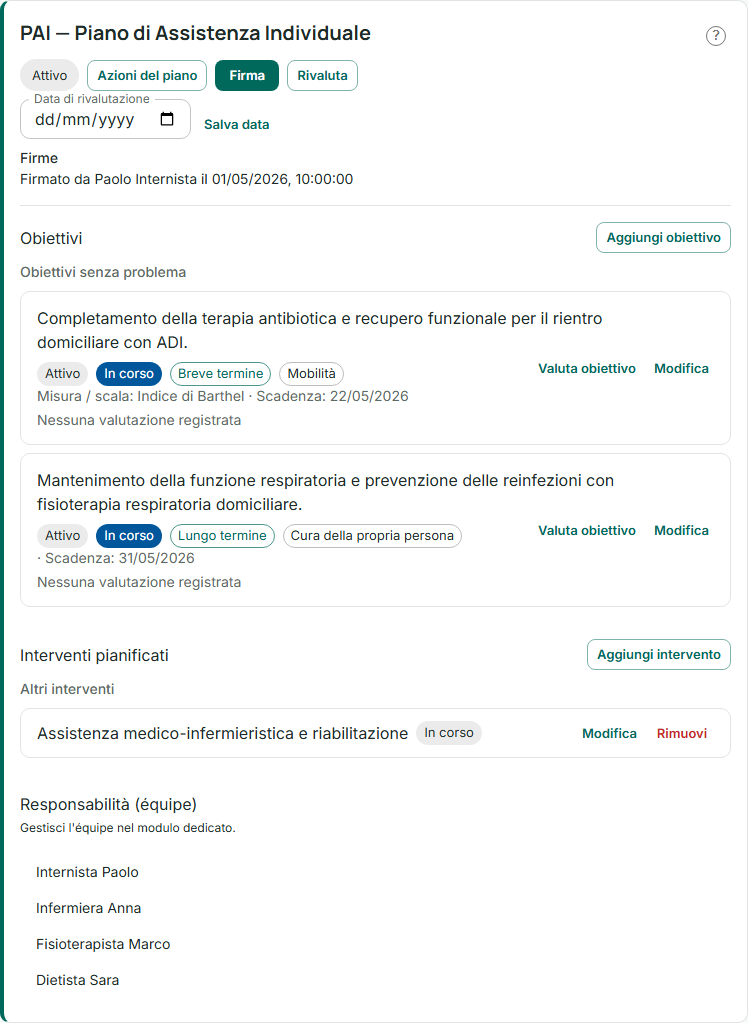The image size is (748, 1023).
Task: Select the Mobilità category chip
Action: tap(311, 374)
